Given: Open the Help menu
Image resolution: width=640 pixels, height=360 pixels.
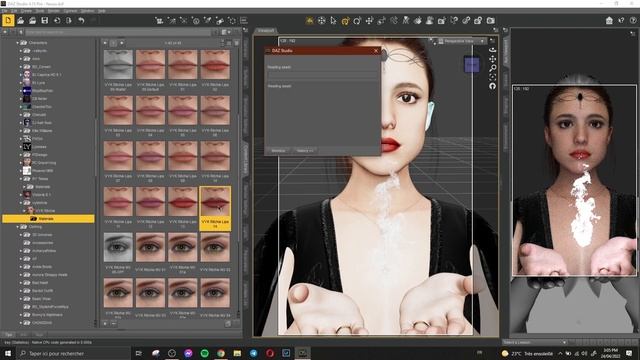Looking at the screenshot, I should pos(102,11).
